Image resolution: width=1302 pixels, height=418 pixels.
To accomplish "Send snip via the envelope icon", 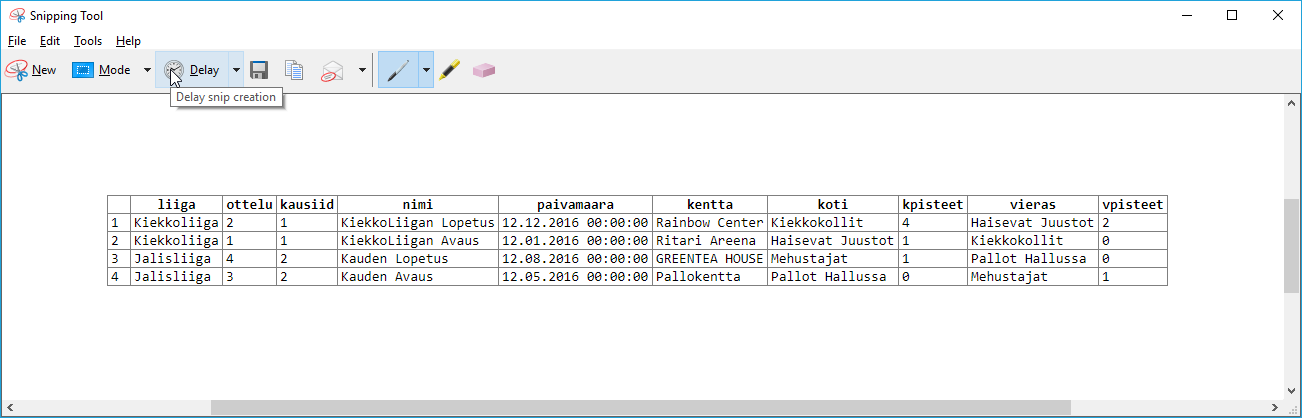I will click(x=332, y=71).
